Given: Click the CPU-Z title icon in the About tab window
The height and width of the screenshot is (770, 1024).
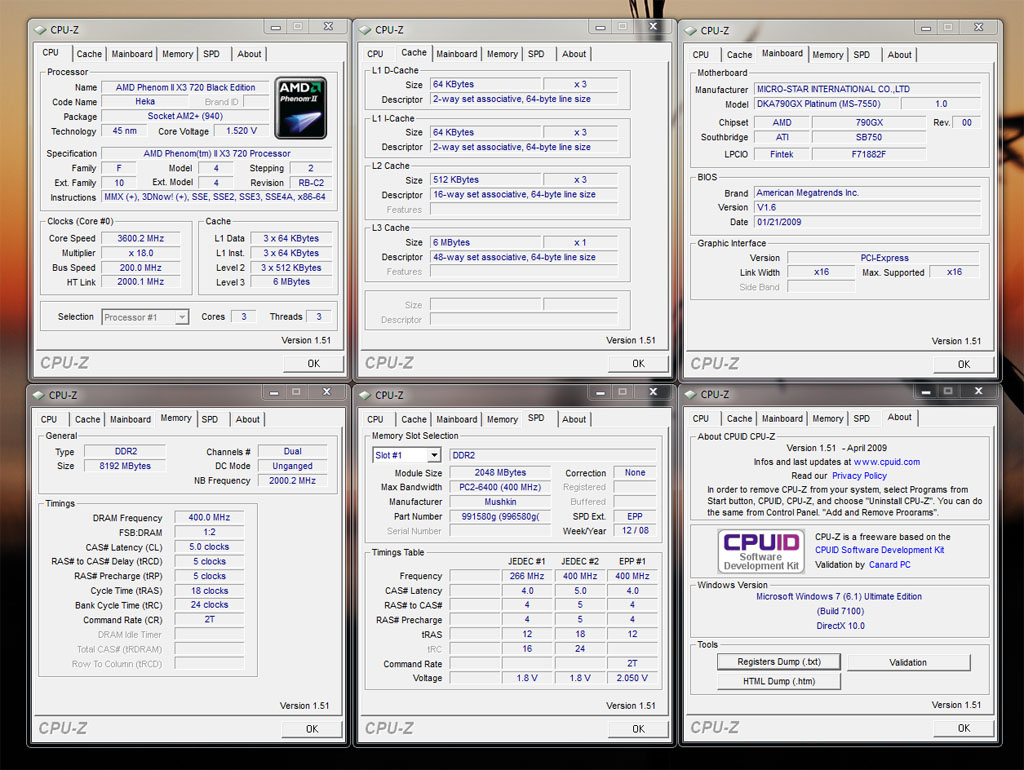Looking at the screenshot, I should [x=690, y=394].
